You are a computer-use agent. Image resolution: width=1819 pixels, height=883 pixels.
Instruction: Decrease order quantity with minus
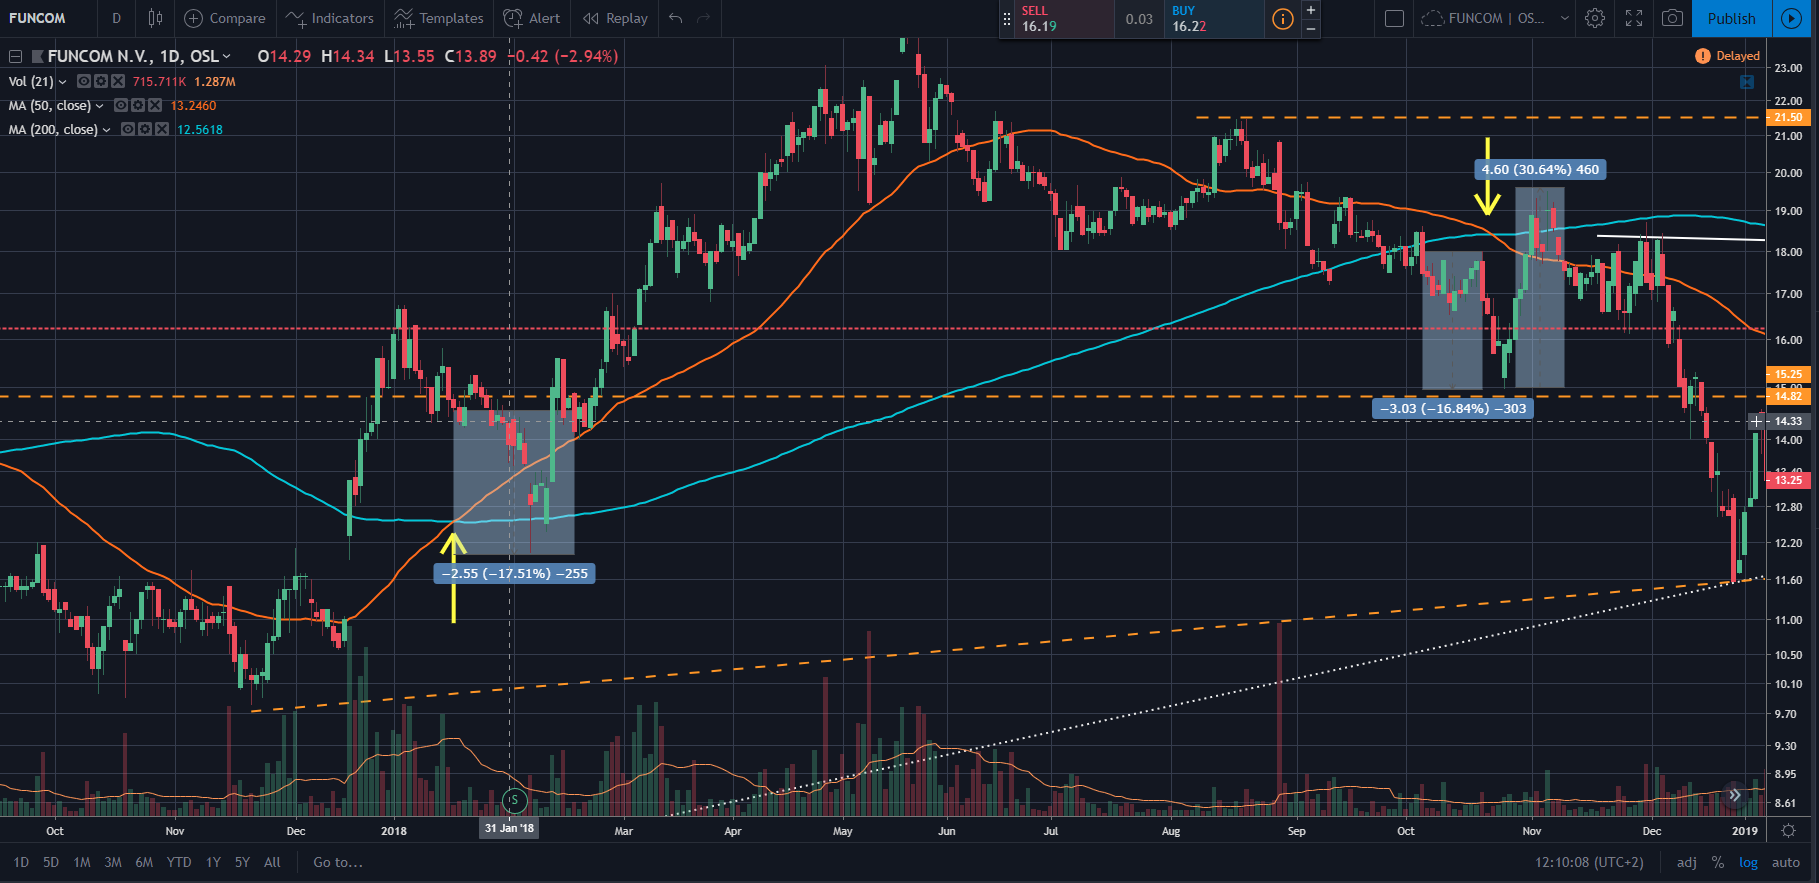(x=1310, y=29)
